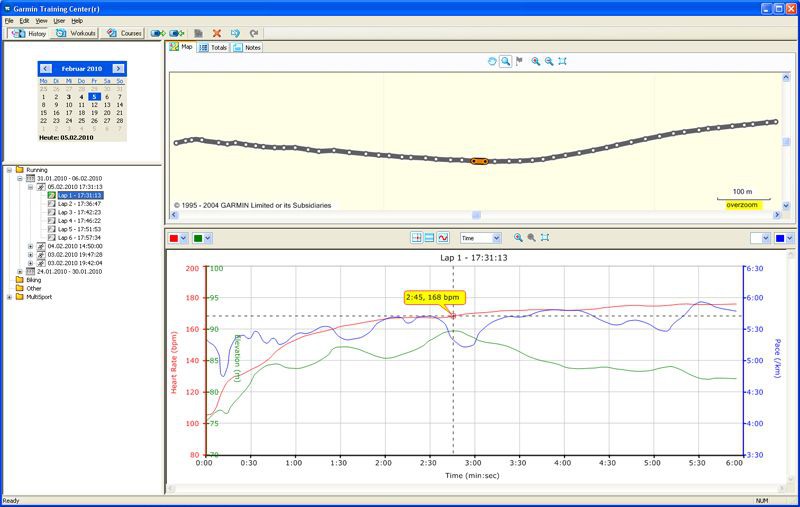800x507 pixels.
Task: Click the Other folder icon
Action: click(x=20, y=288)
